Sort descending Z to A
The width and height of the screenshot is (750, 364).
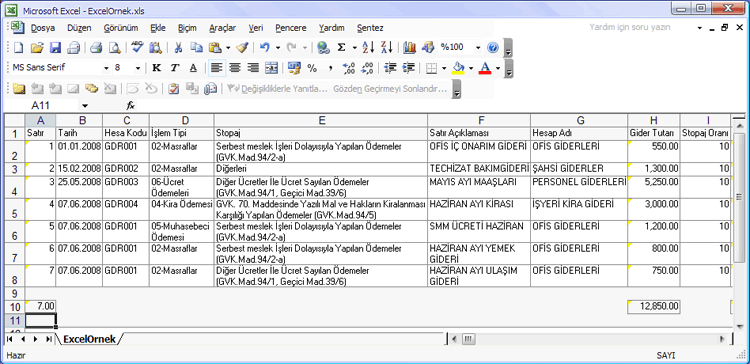[386, 47]
